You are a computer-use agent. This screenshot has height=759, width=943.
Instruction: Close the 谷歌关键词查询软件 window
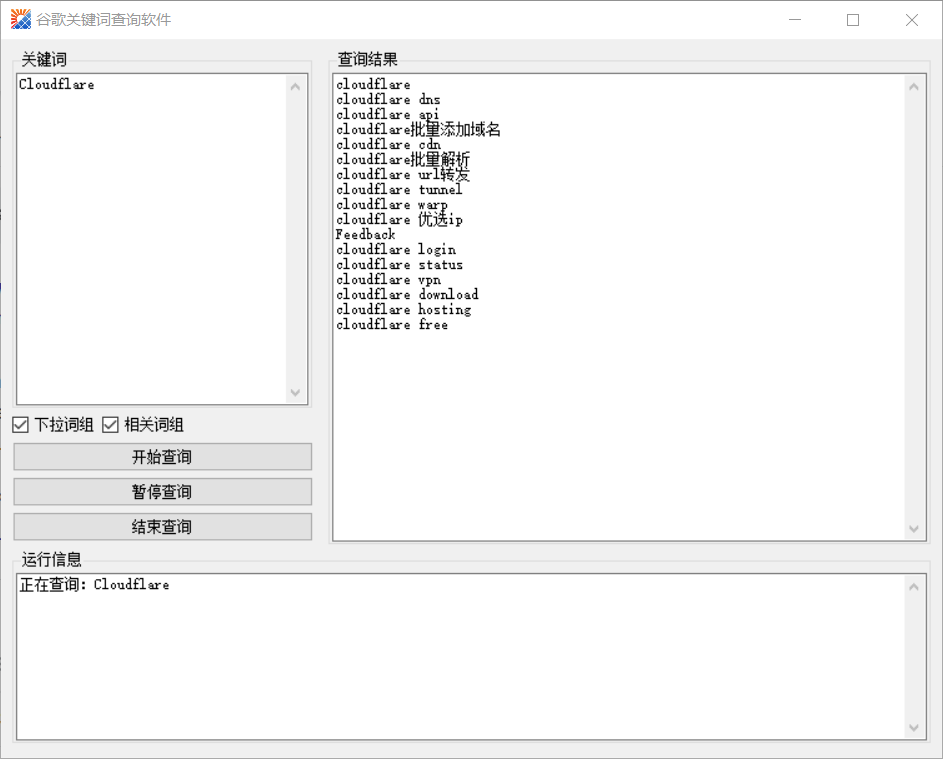(x=912, y=20)
